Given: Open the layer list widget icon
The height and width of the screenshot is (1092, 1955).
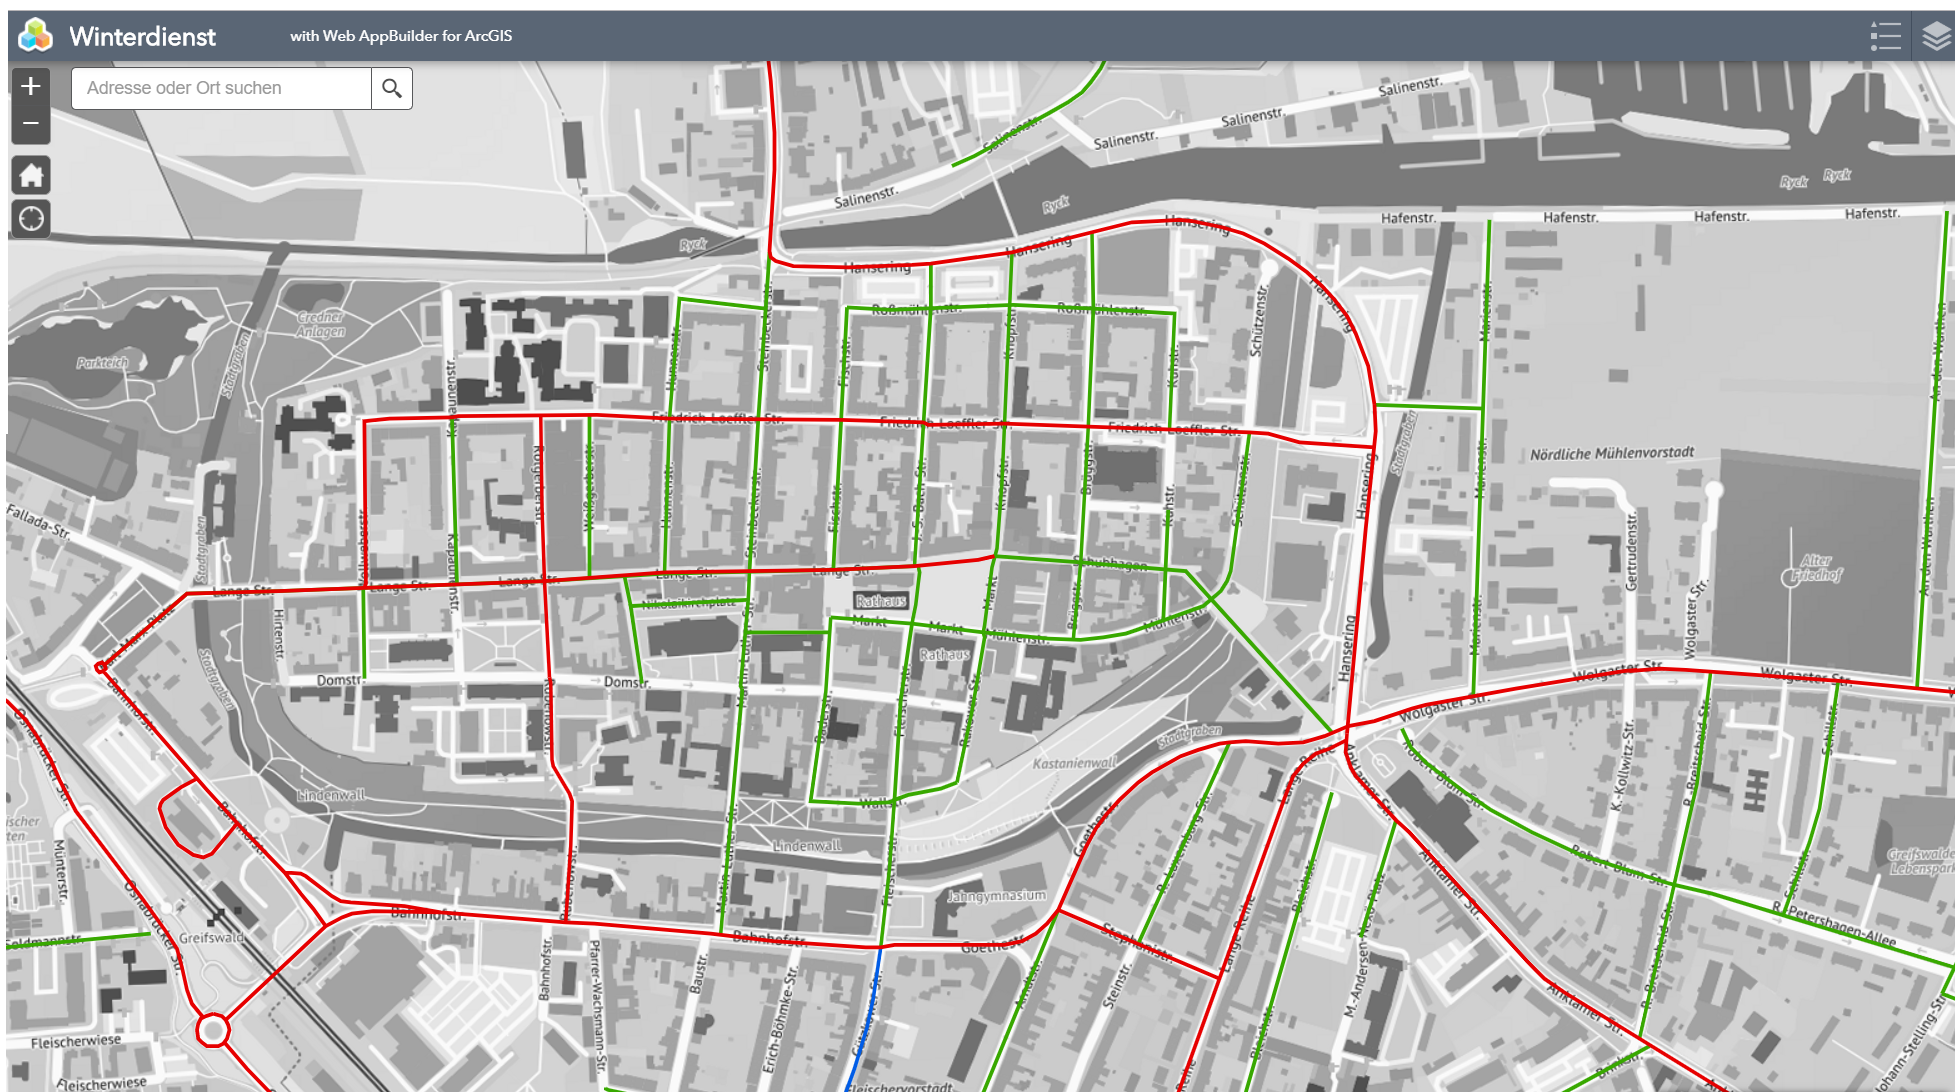Looking at the screenshot, I should tap(1935, 36).
